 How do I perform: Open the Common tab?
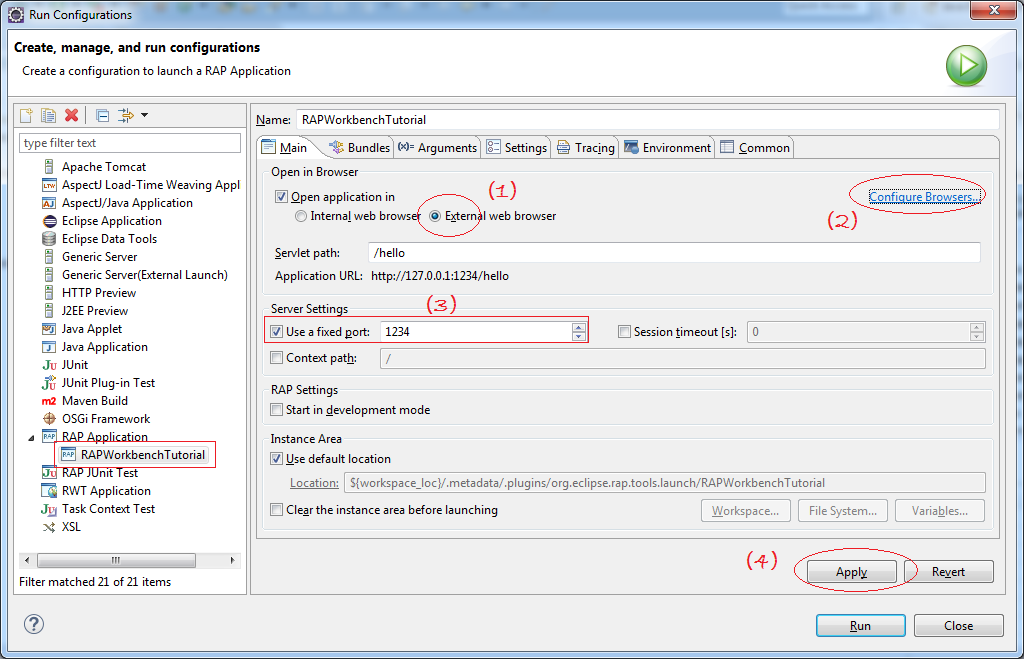[755, 148]
